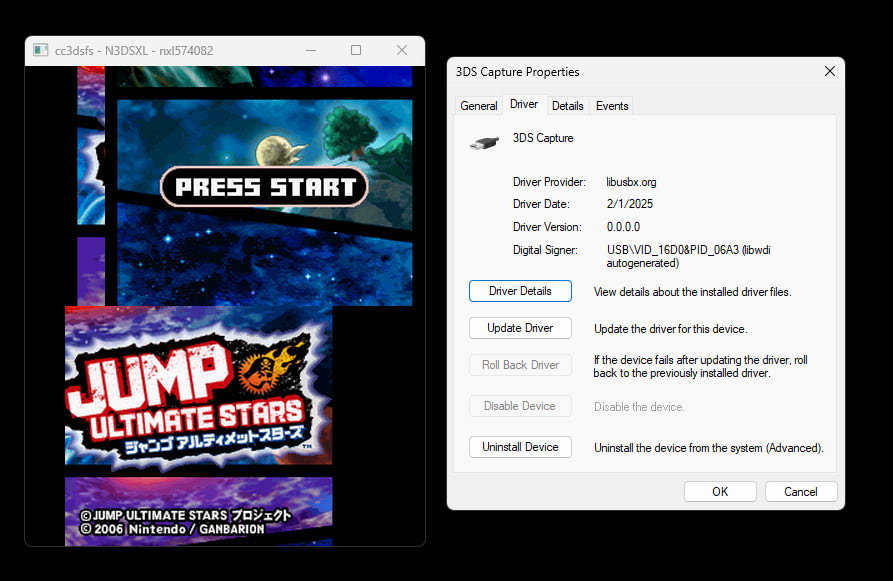Click the cc3dsfs app icon in title bar
Image resolution: width=893 pixels, height=581 pixels.
(40, 50)
